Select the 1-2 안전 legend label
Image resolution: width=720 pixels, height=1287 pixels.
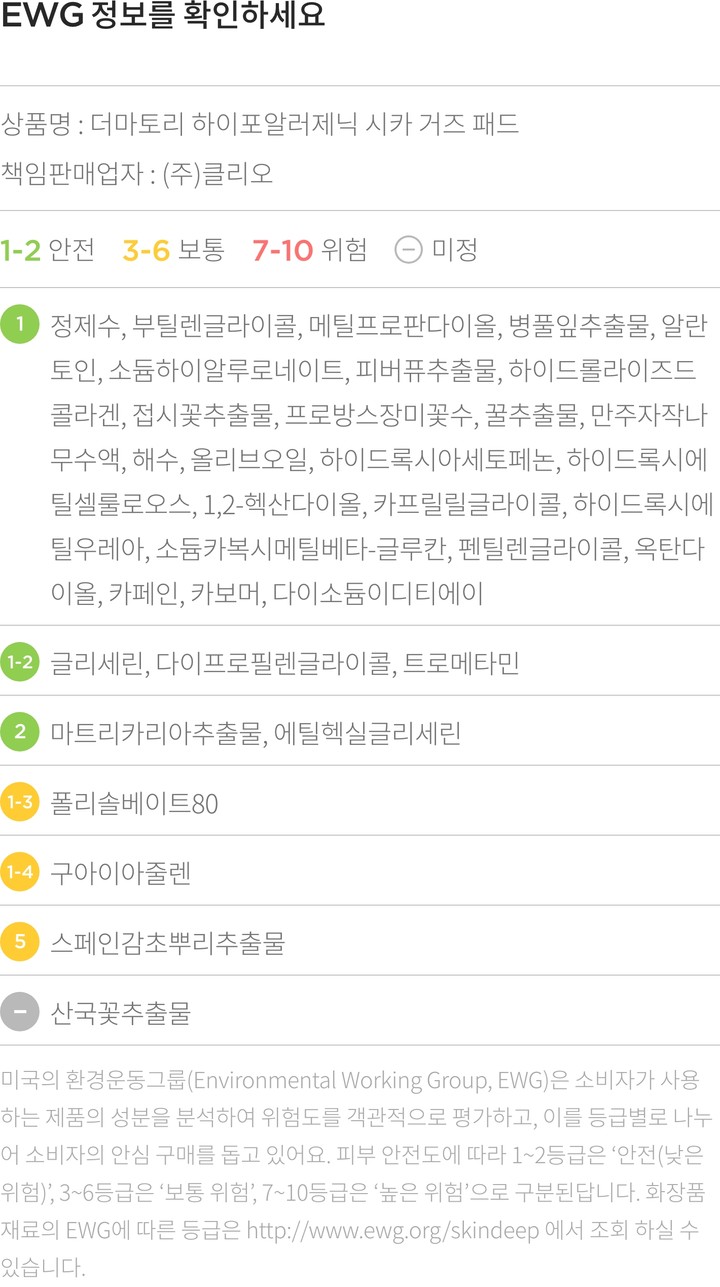click(x=48, y=249)
